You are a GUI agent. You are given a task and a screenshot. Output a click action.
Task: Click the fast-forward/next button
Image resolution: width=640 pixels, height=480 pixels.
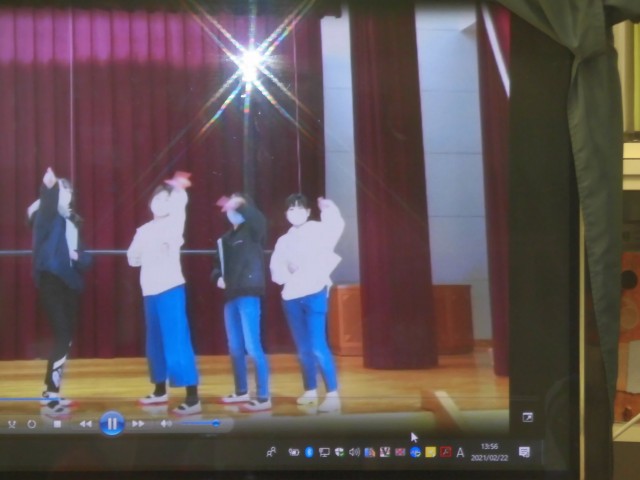pos(138,424)
